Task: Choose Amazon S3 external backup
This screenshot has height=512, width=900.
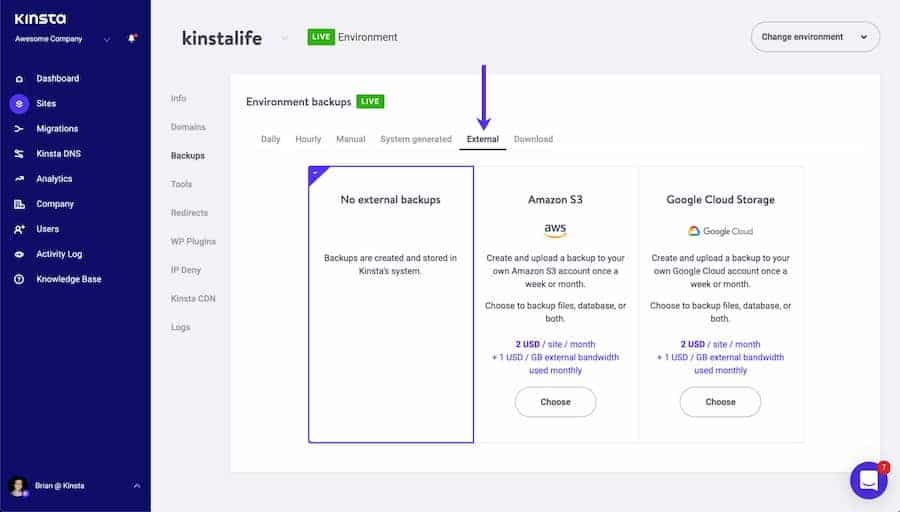Action: (555, 402)
